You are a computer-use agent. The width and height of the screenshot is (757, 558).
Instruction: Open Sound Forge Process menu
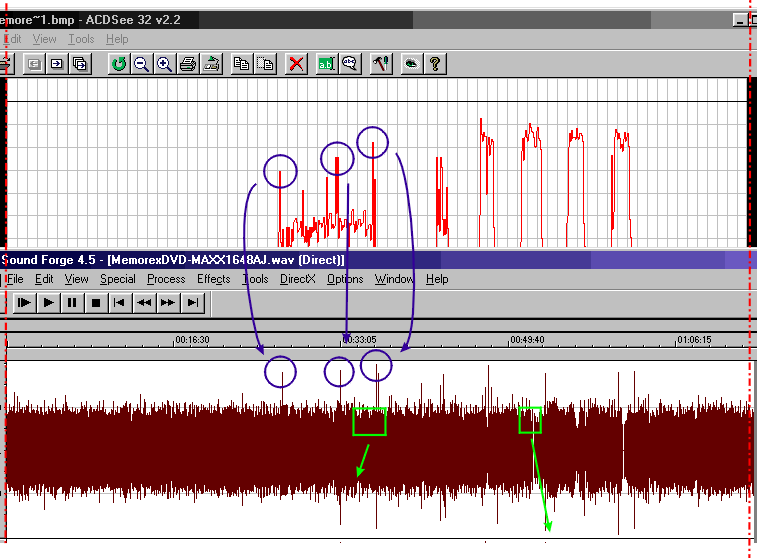coord(166,279)
